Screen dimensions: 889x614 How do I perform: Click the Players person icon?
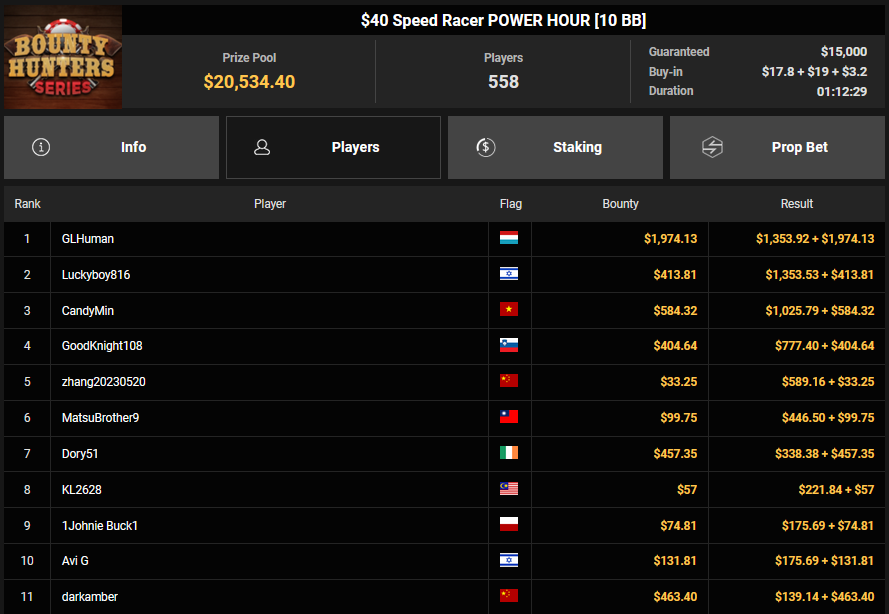click(262, 147)
